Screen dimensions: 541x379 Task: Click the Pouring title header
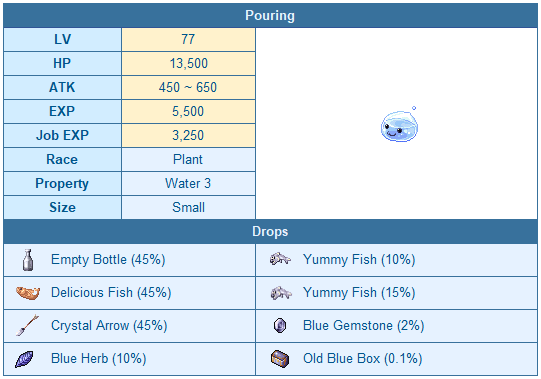[x=270, y=16]
